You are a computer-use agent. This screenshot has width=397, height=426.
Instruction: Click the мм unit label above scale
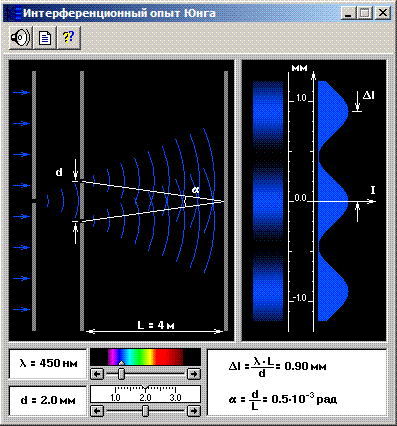[299, 68]
